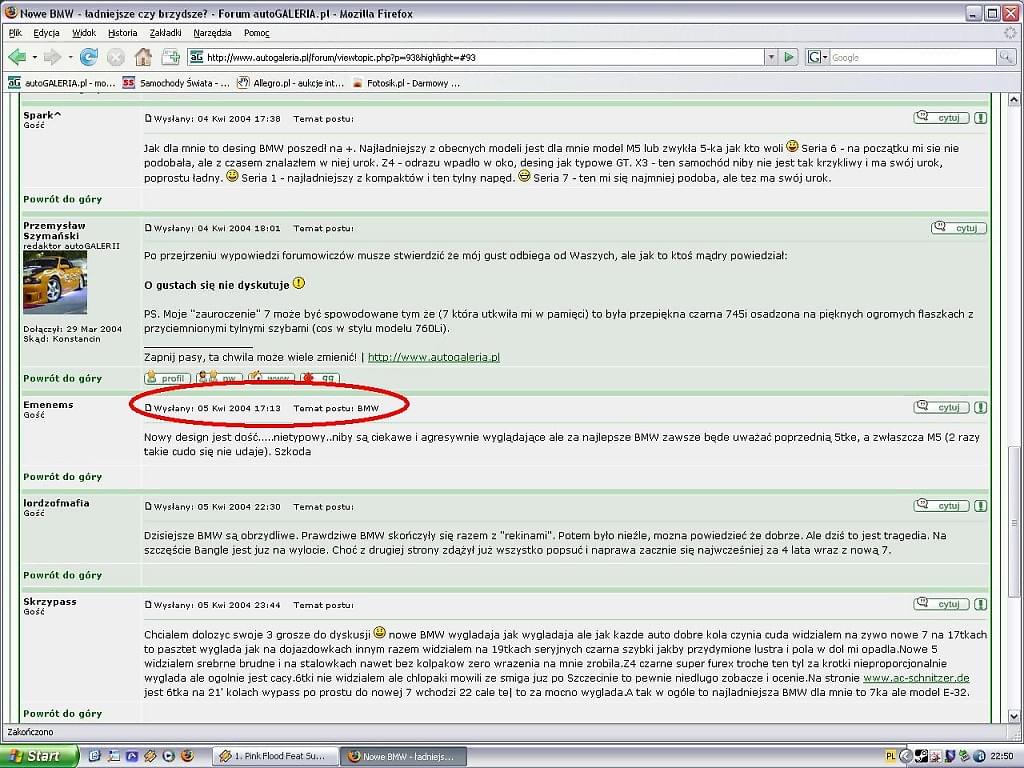Open the http://www.autogaleria.pl signature link
Image resolution: width=1024 pixels, height=768 pixels.
(x=434, y=357)
